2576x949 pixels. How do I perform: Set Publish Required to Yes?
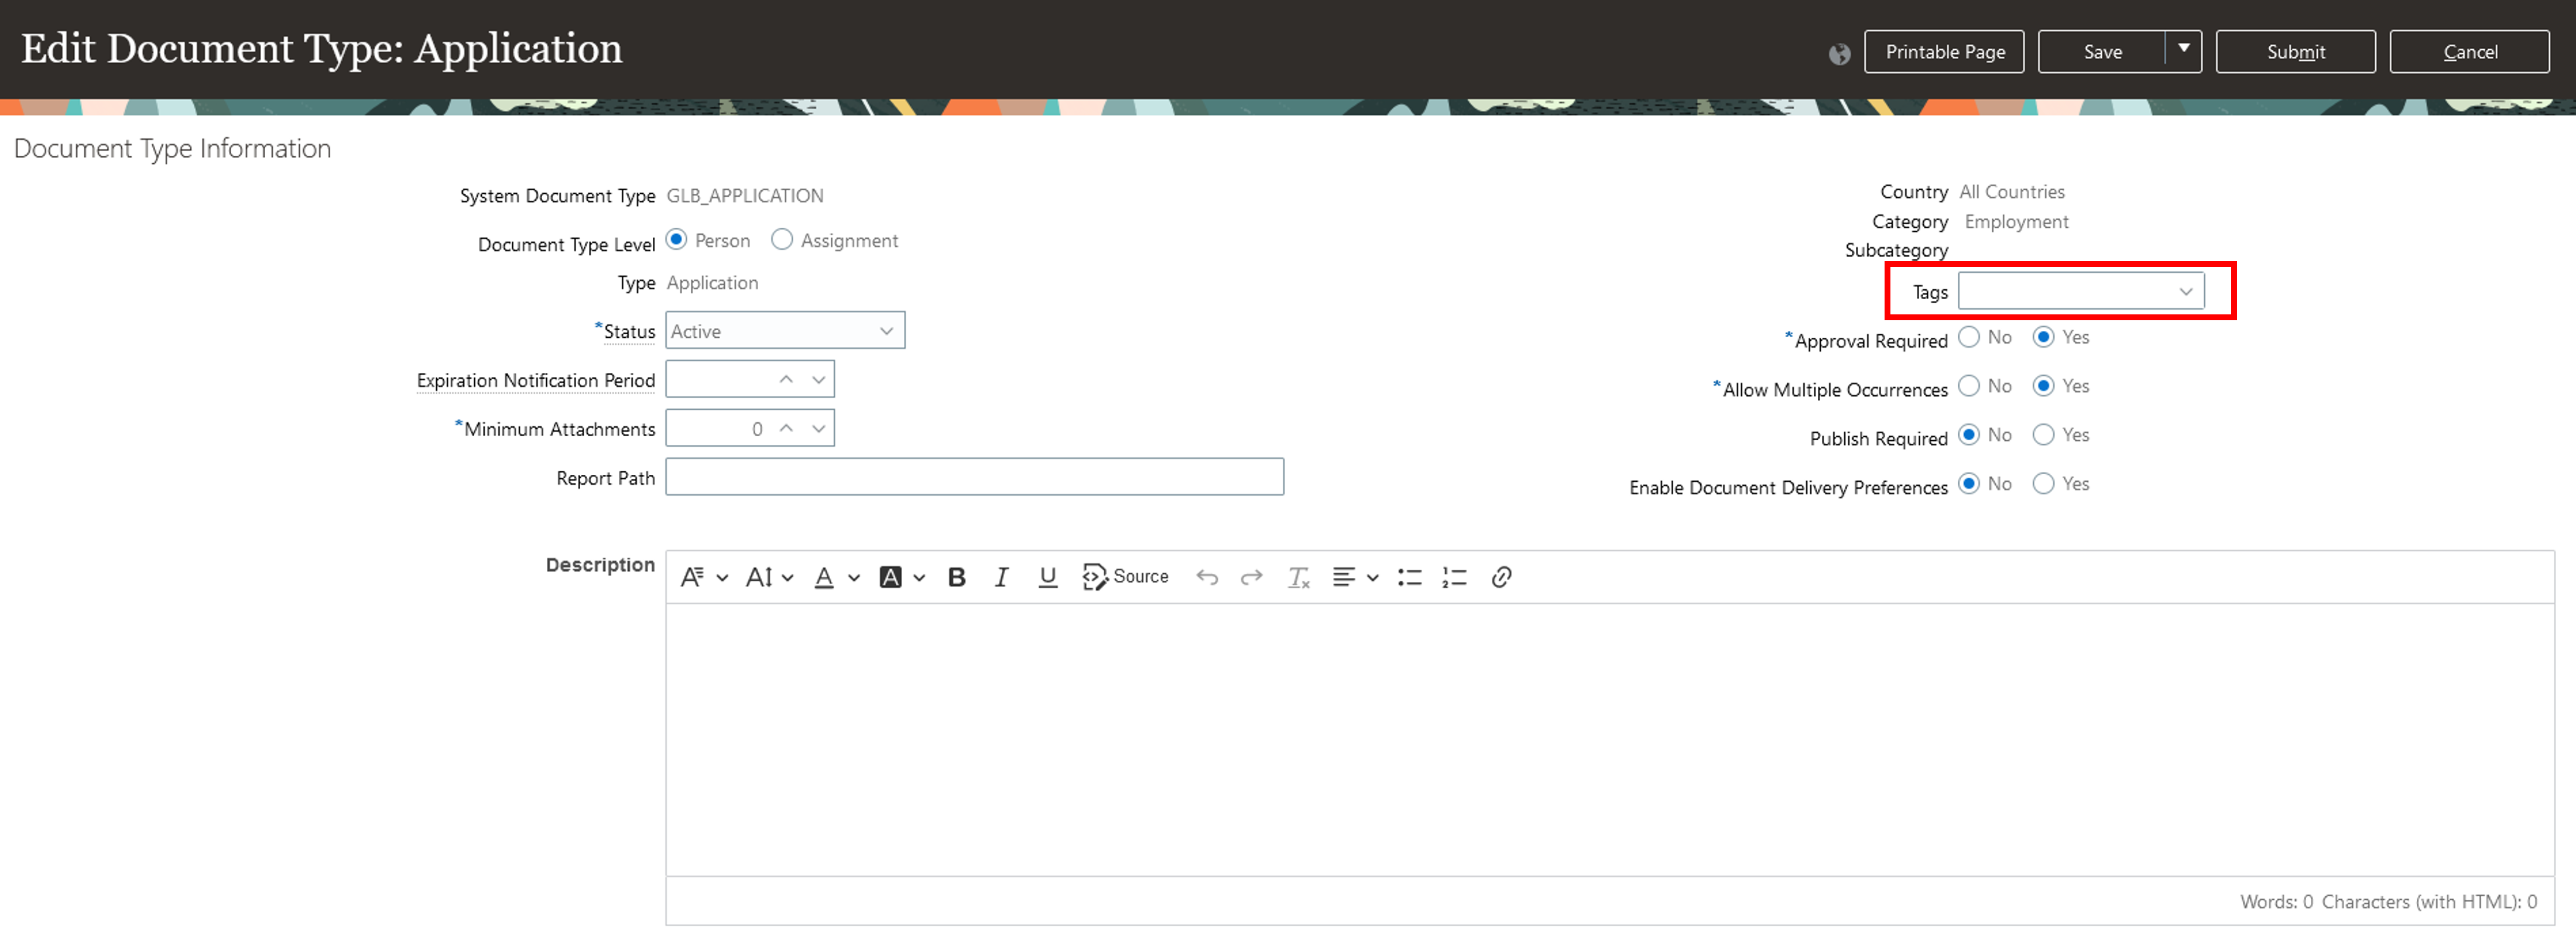tap(2043, 435)
